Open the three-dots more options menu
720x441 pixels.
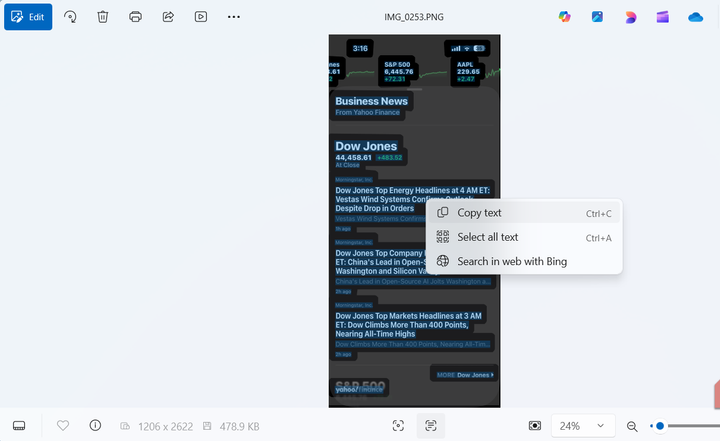click(x=234, y=17)
